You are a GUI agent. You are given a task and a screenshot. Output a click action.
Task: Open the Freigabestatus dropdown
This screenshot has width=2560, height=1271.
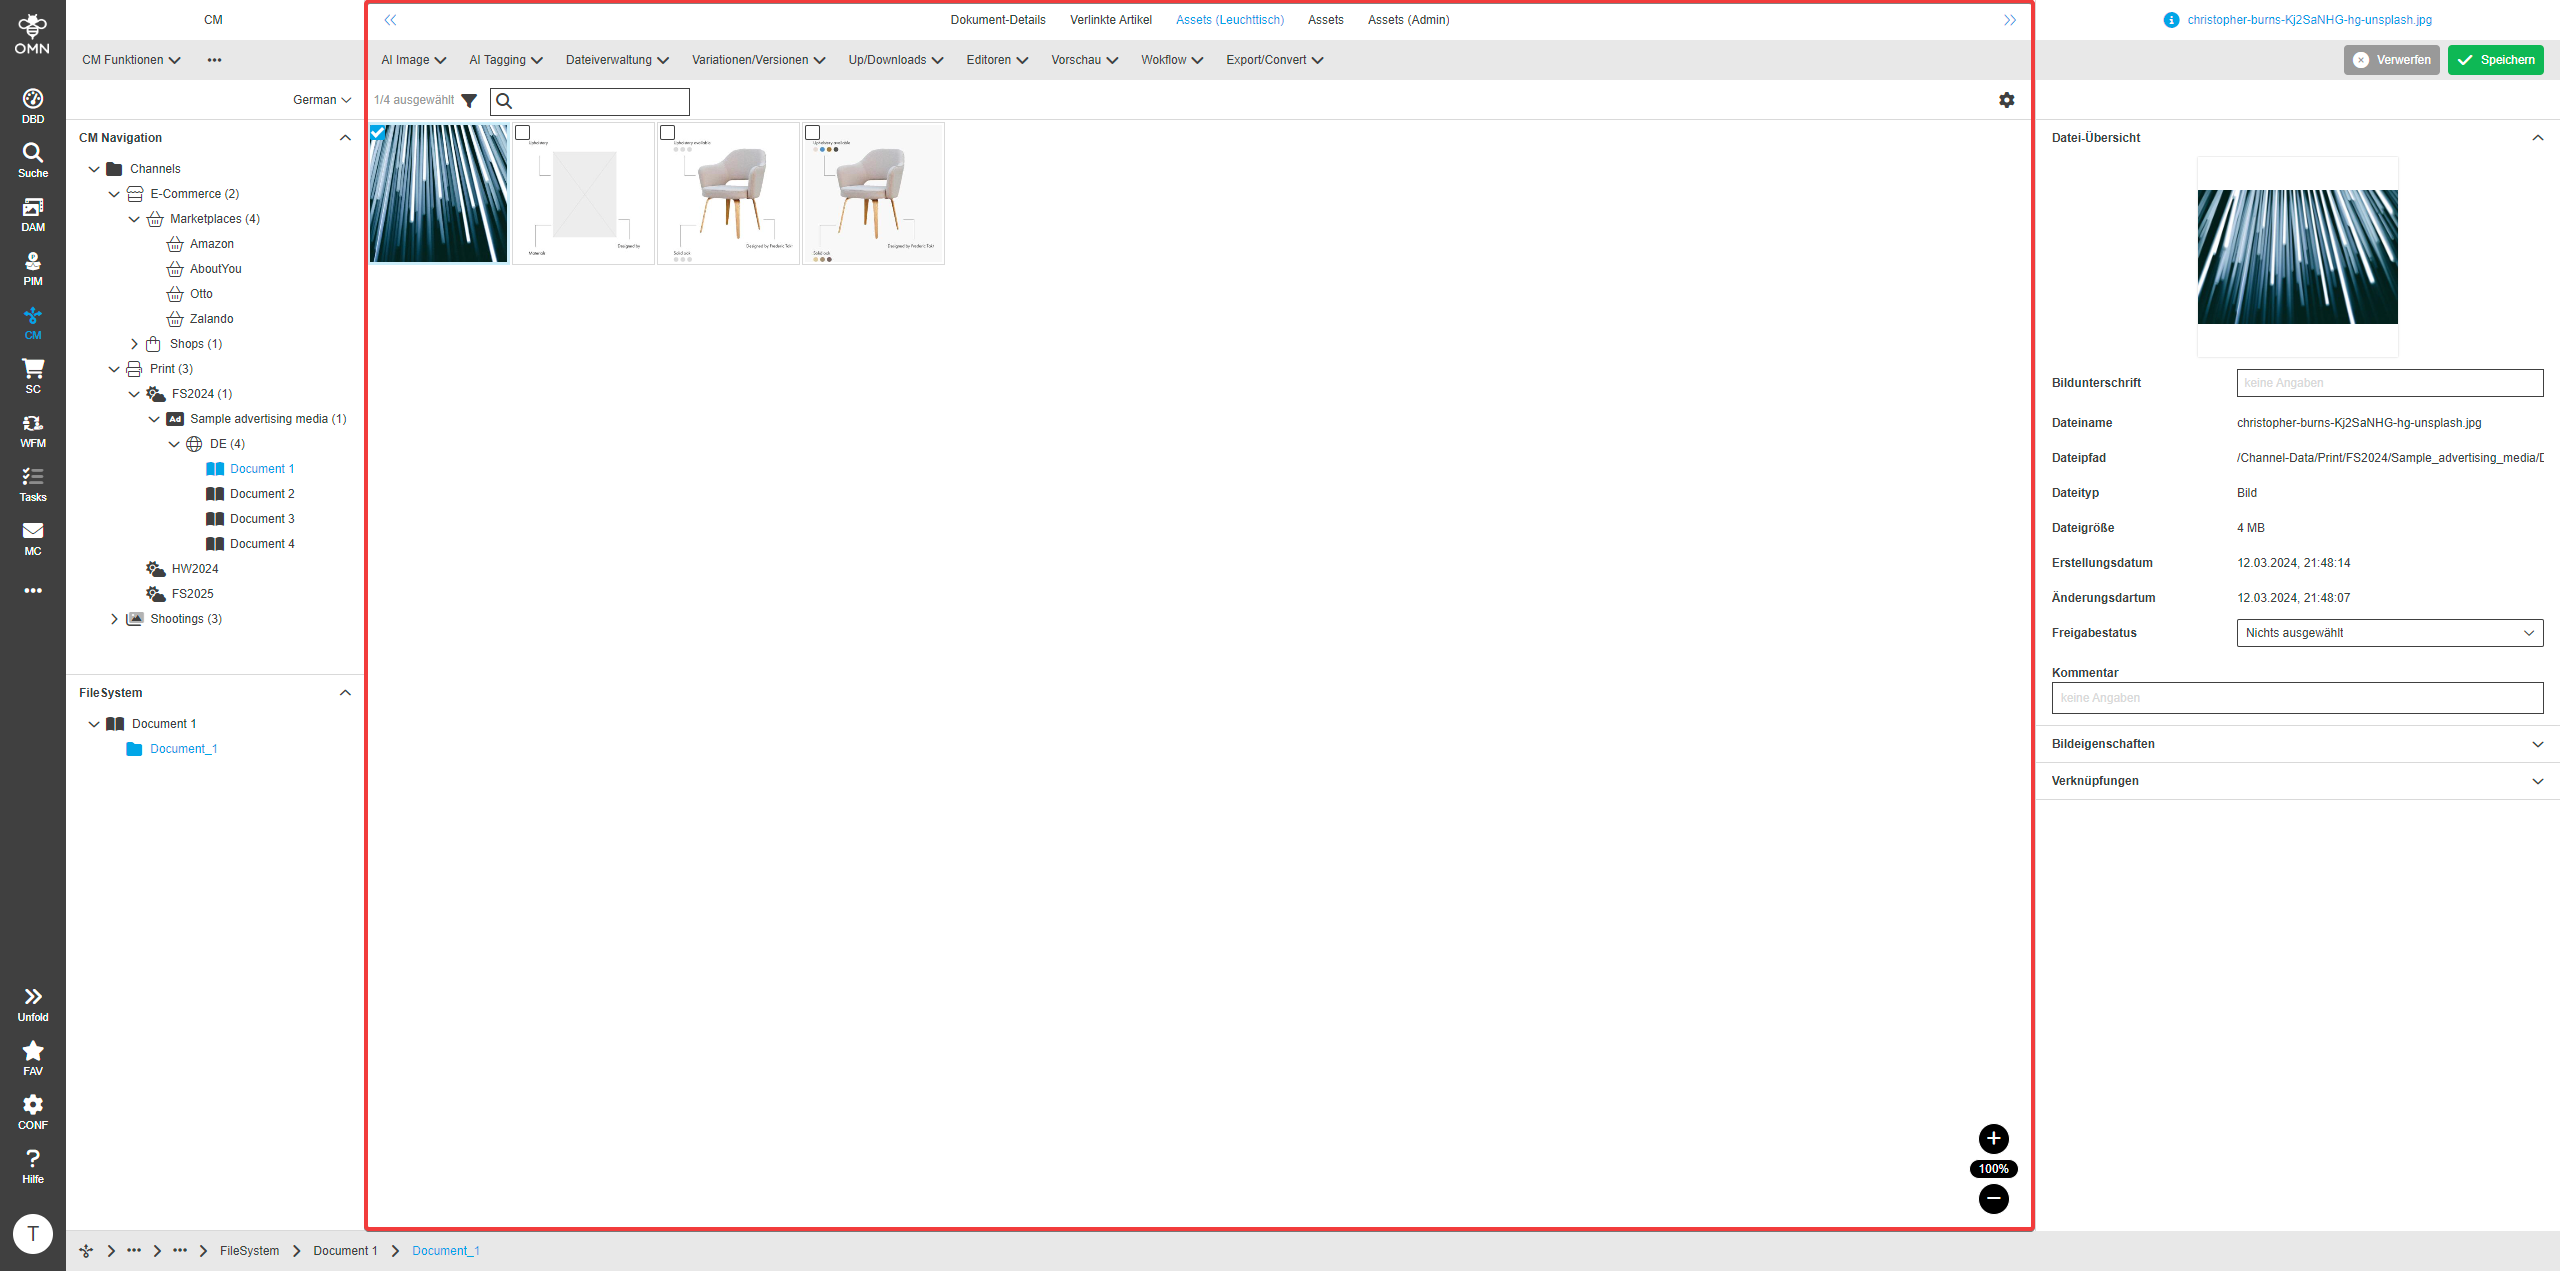pyautogui.click(x=2389, y=633)
